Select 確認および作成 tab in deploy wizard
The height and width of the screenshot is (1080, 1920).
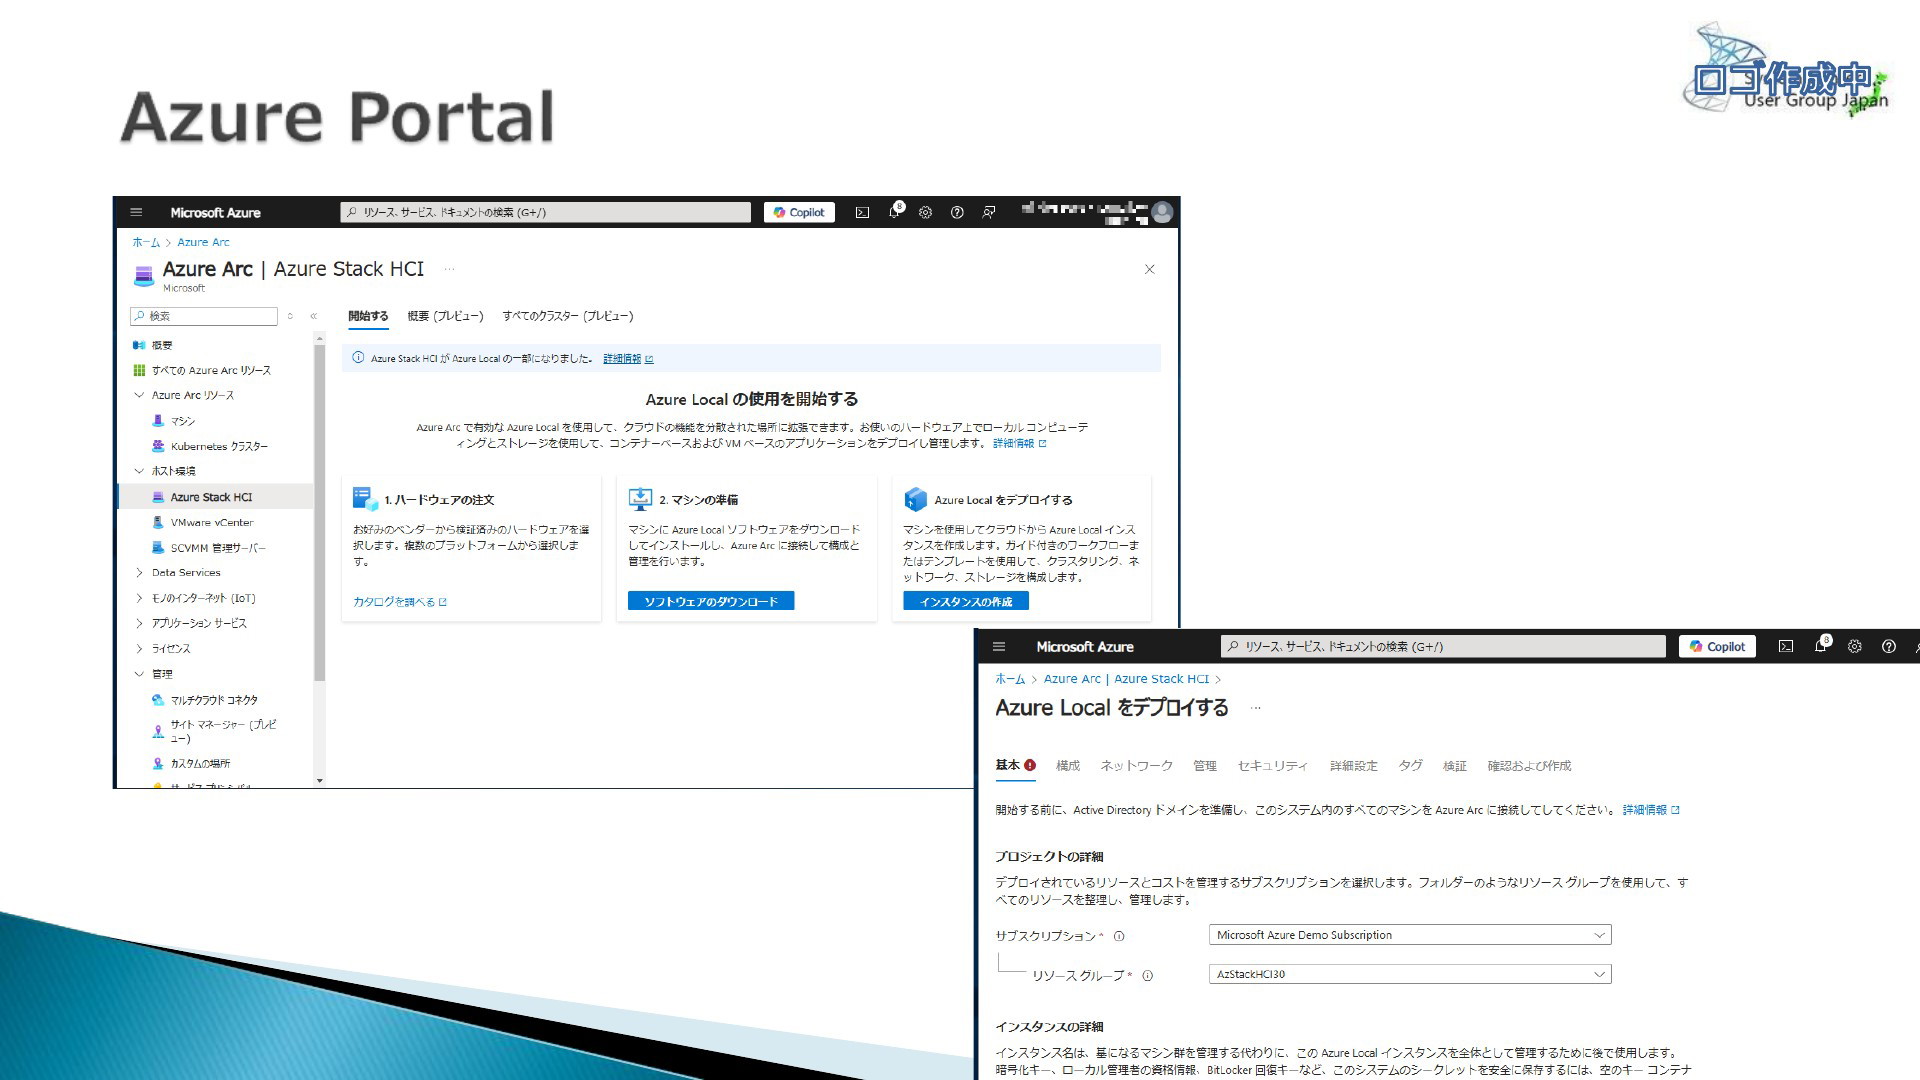[x=1529, y=766]
